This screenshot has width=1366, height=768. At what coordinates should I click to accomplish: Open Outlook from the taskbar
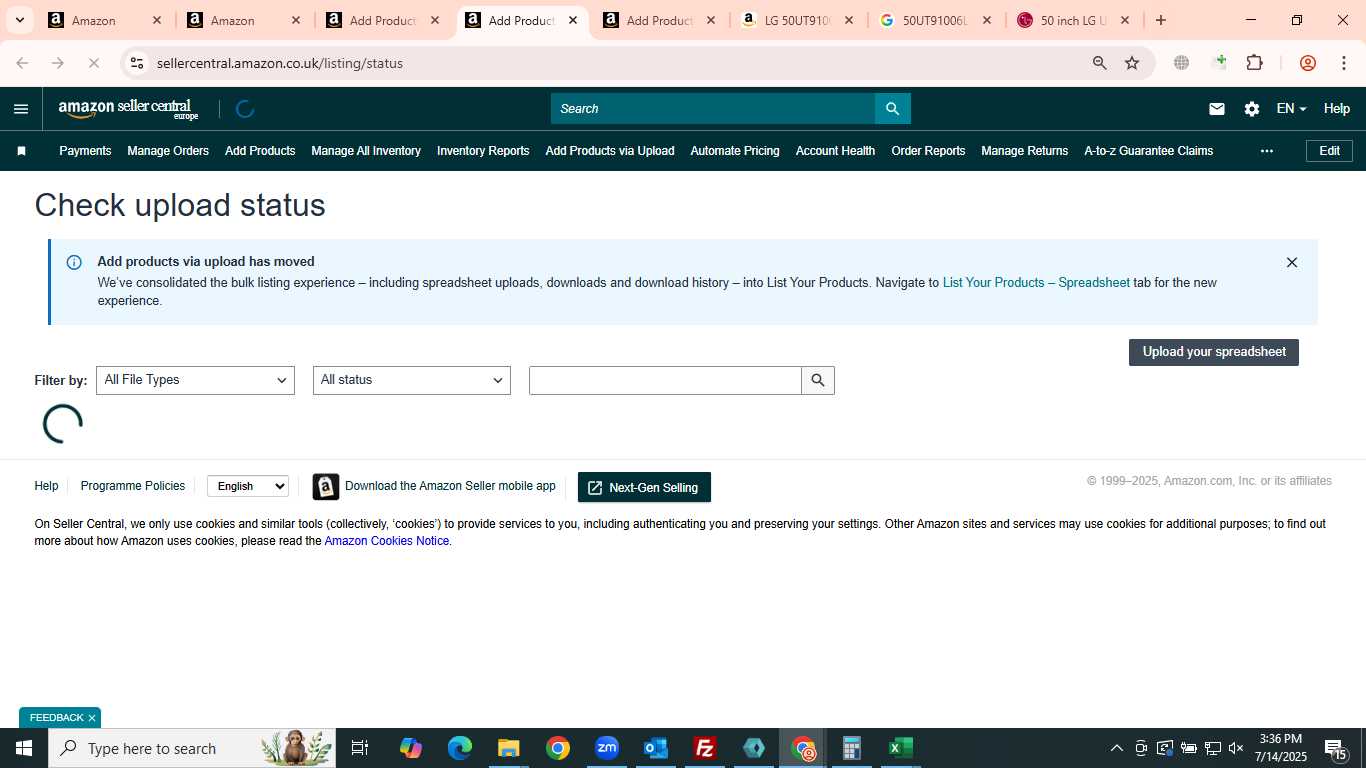click(656, 748)
